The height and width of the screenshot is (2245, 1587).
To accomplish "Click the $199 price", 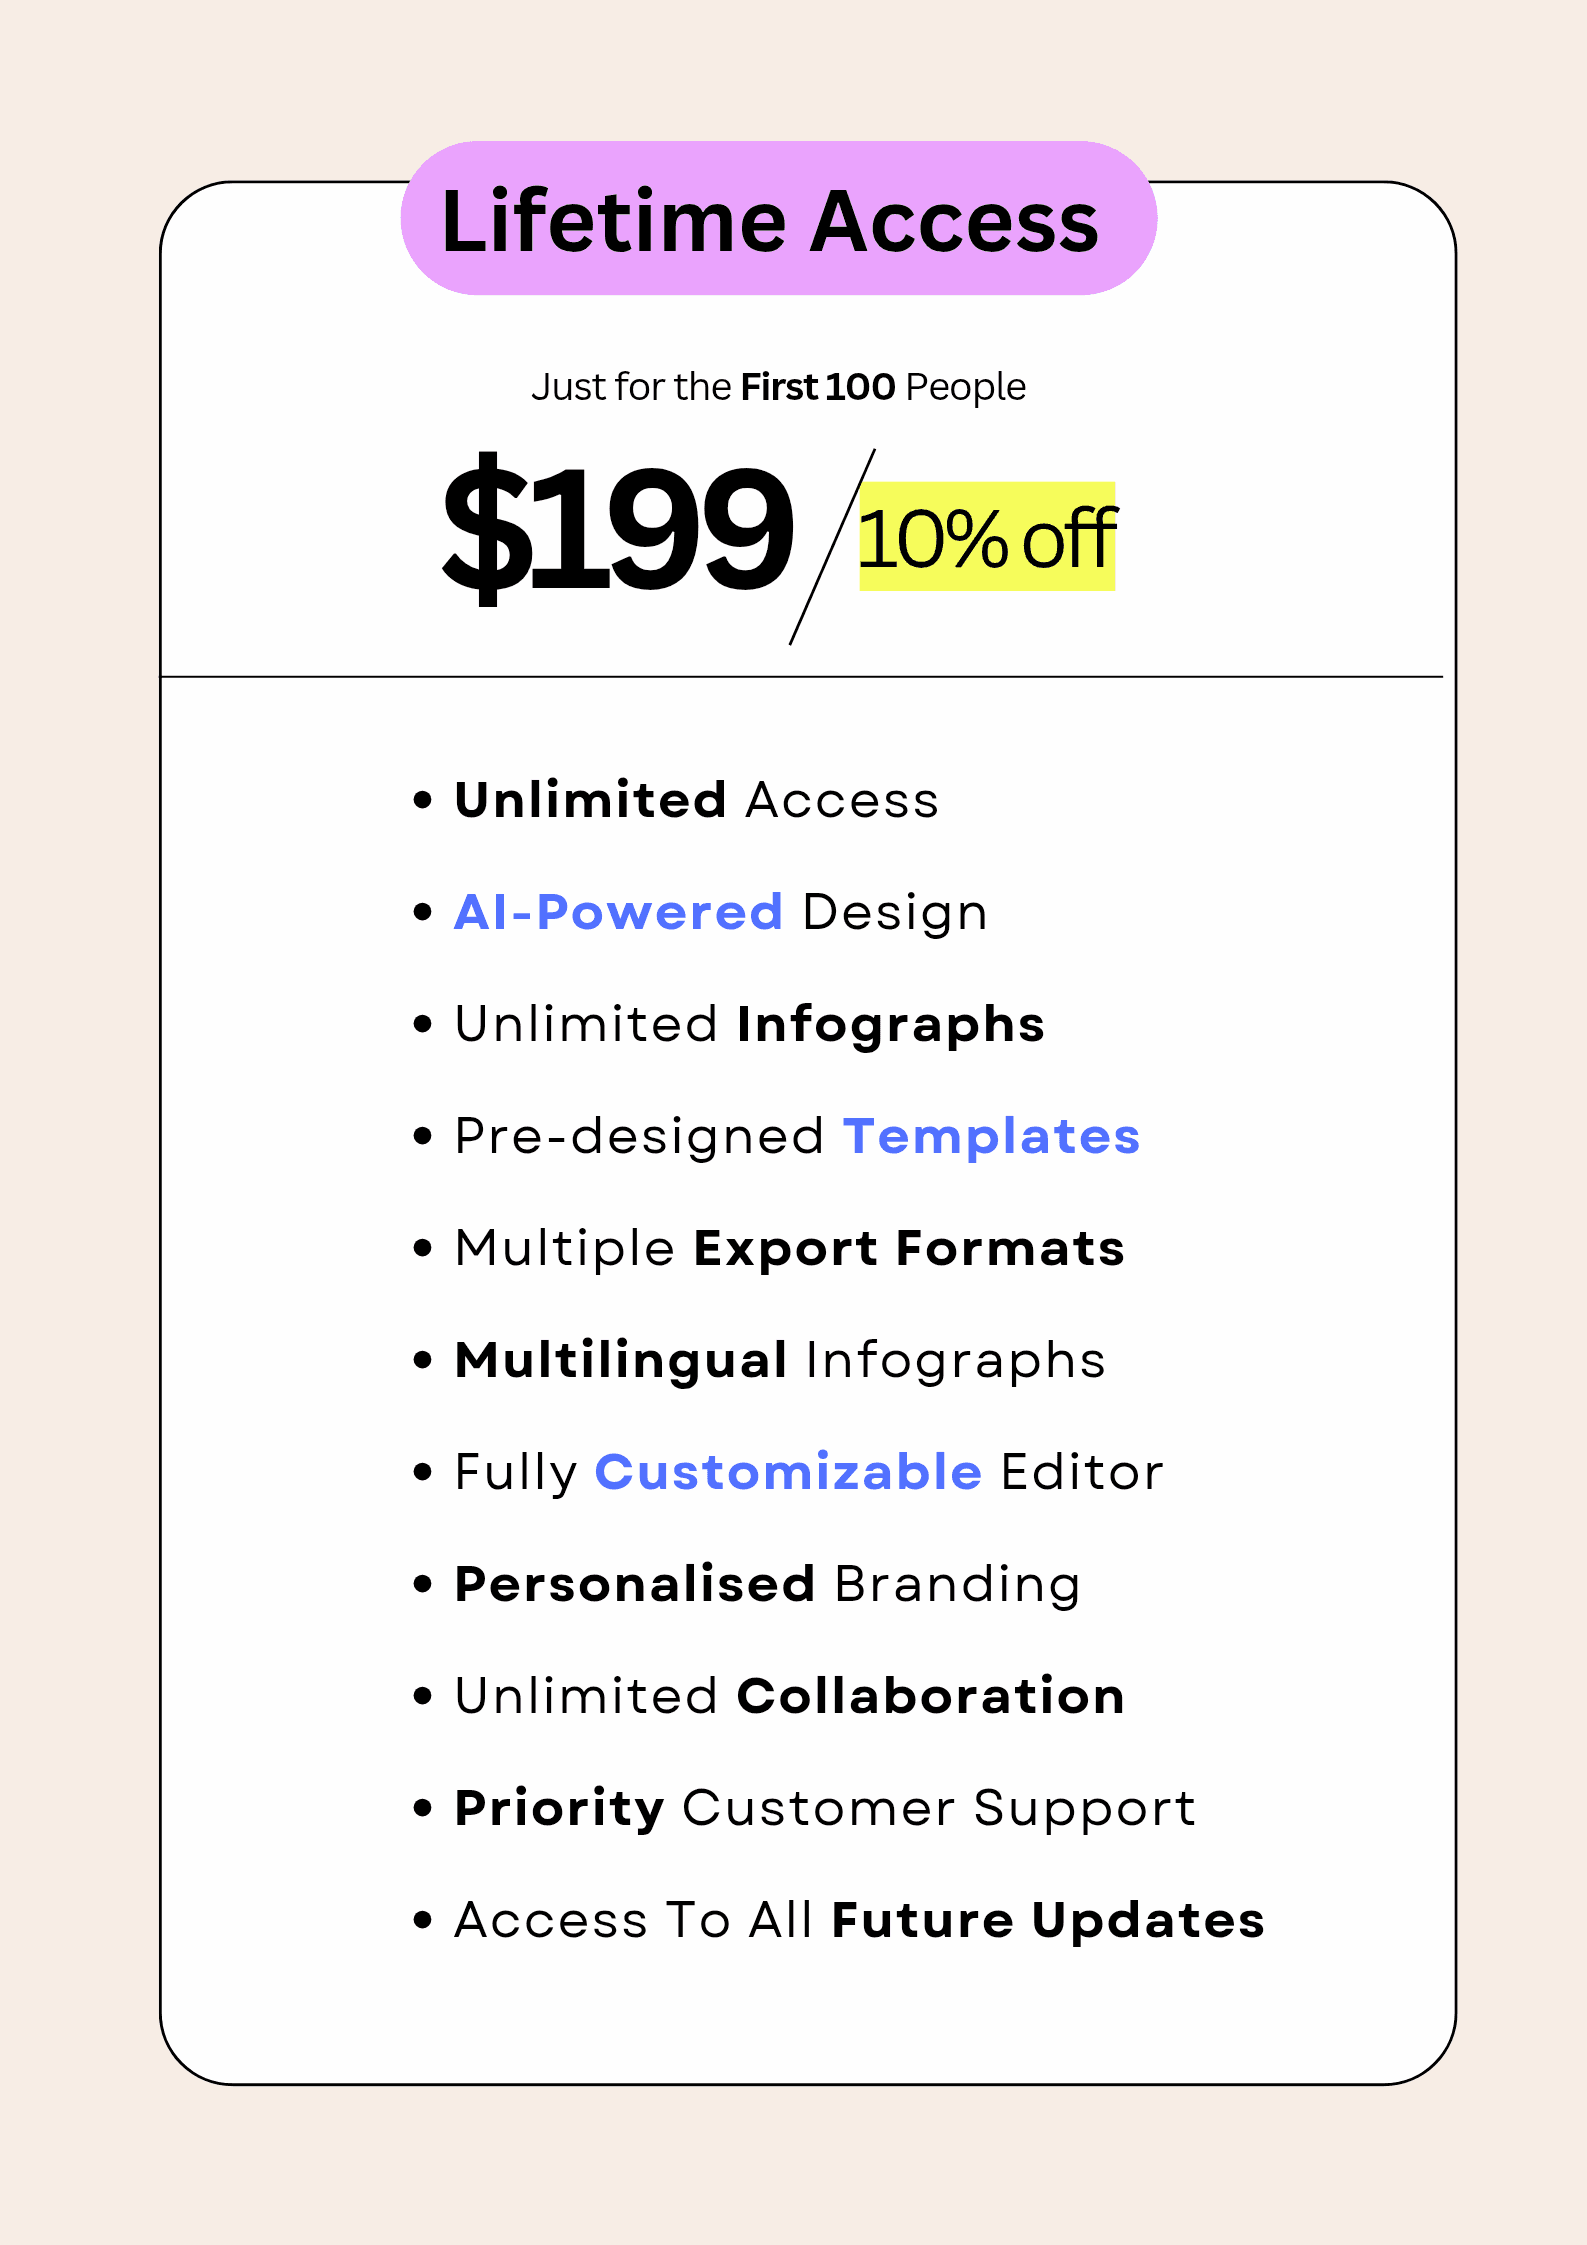I will 617,530.
